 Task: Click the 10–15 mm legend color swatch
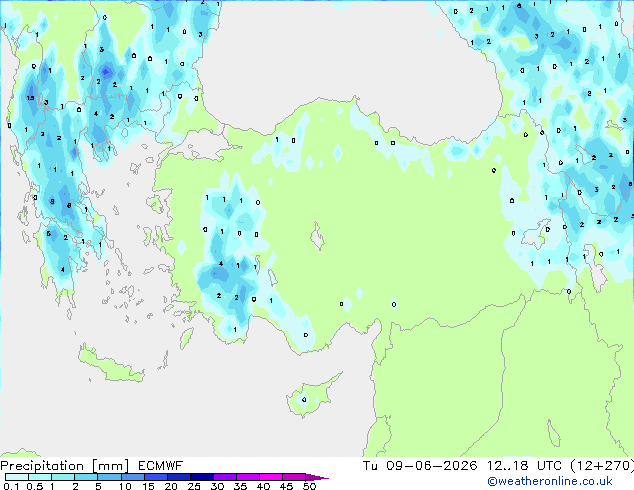tap(132, 477)
